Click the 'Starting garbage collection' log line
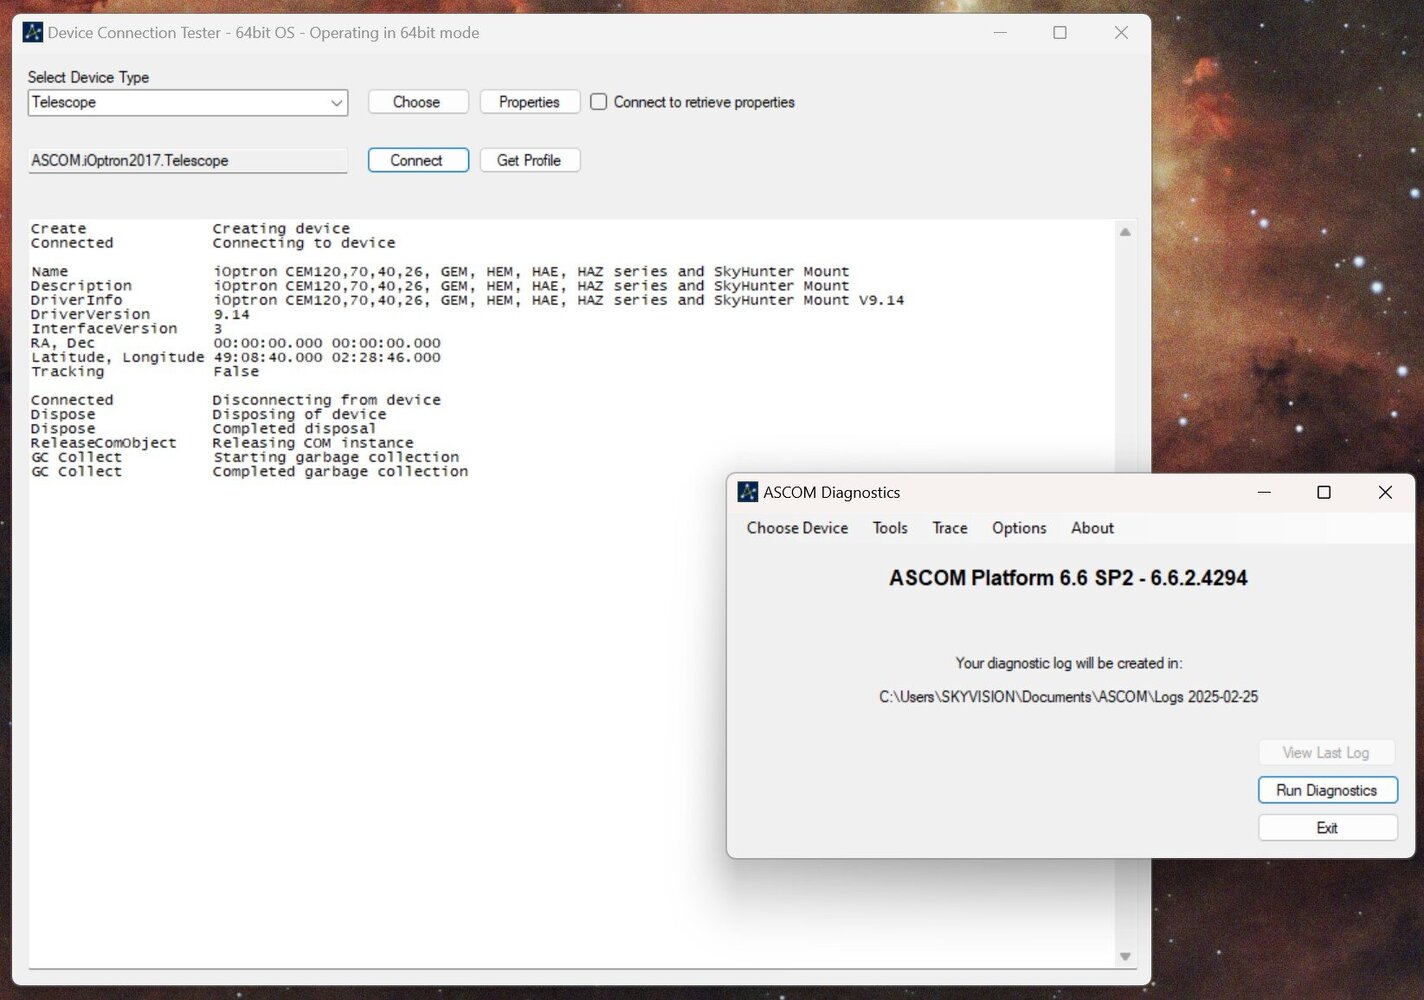Screen dimensions: 1424x1000 tap(245, 457)
